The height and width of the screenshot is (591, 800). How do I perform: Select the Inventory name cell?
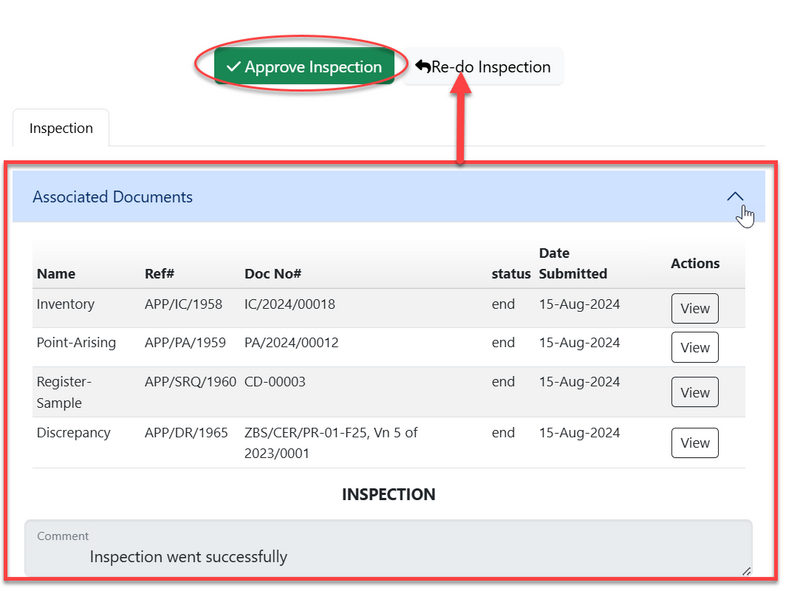click(x=66, y=304)
